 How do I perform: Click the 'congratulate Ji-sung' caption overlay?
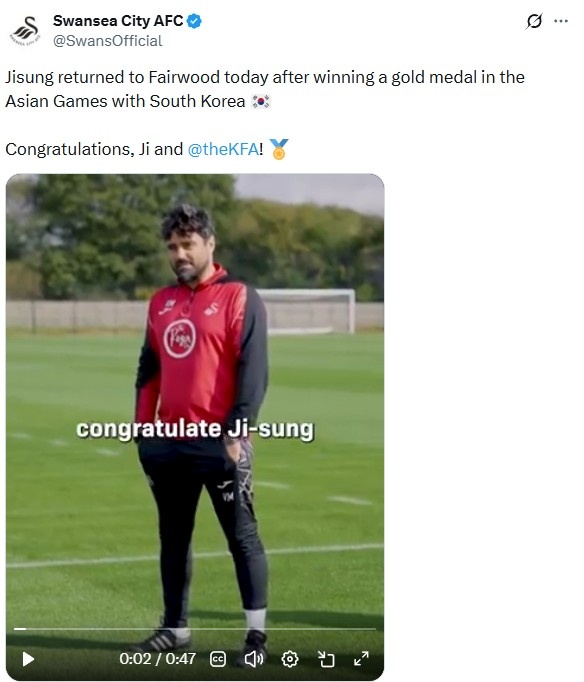tap(195, 429)
